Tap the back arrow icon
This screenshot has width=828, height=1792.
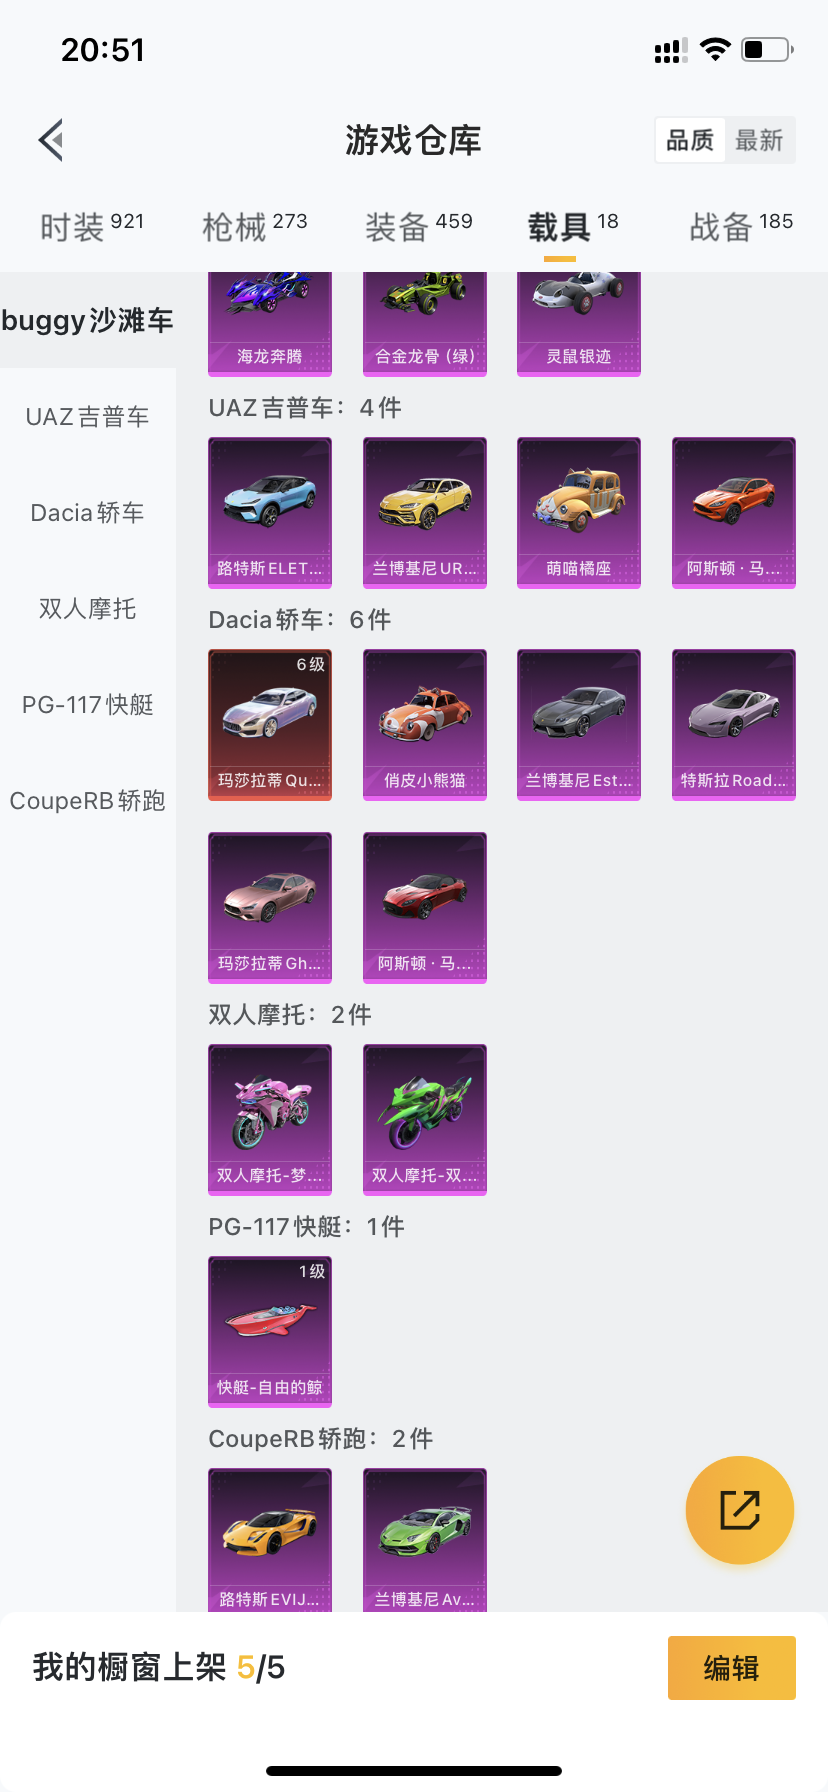[51, 140]
